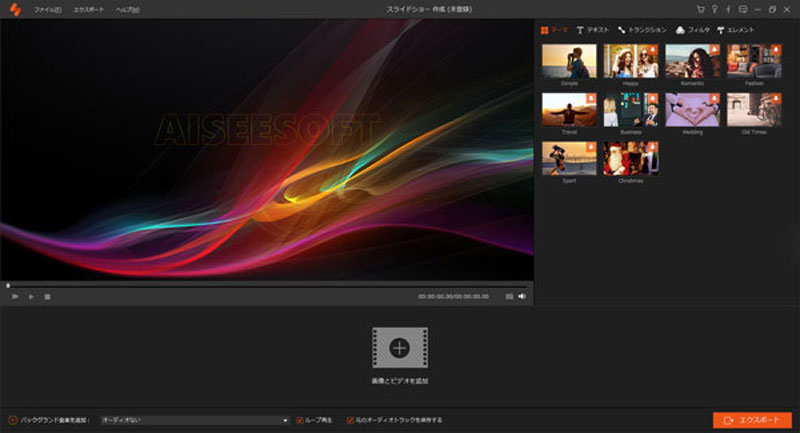Open the エクスポート menu in the menu bar

[88, 9]
